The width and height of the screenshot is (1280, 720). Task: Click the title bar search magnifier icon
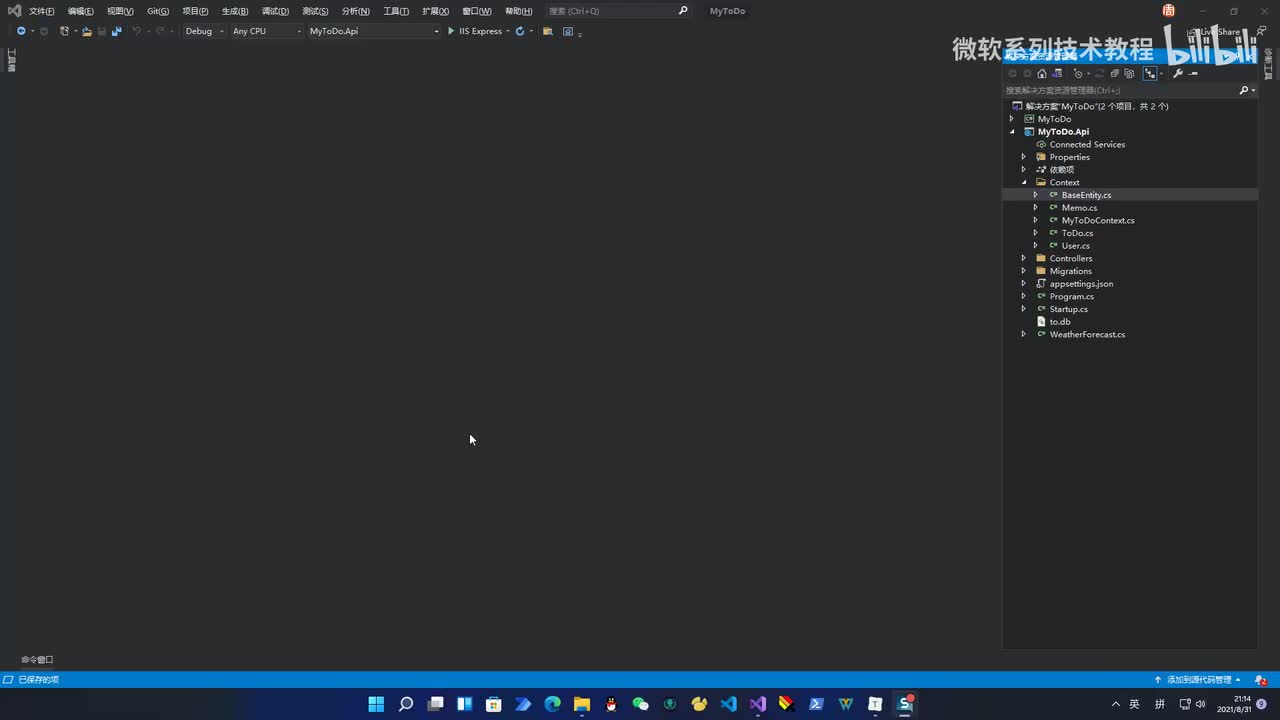tap(683, 11)
